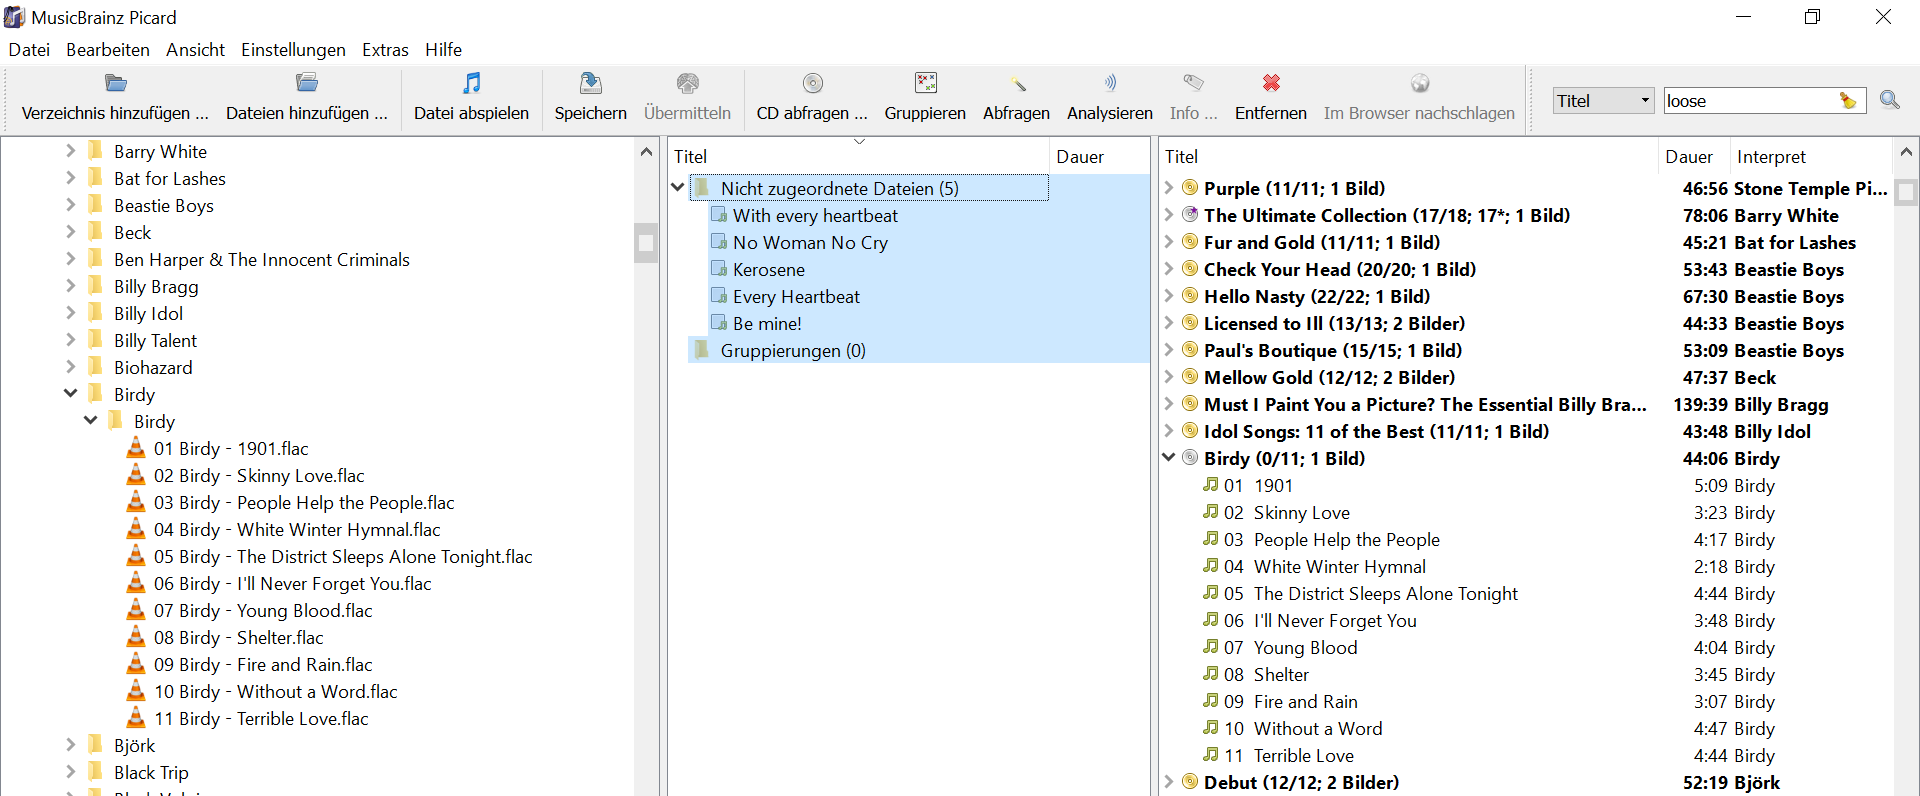Expand the Barry White folder

[x=70, y=150]
